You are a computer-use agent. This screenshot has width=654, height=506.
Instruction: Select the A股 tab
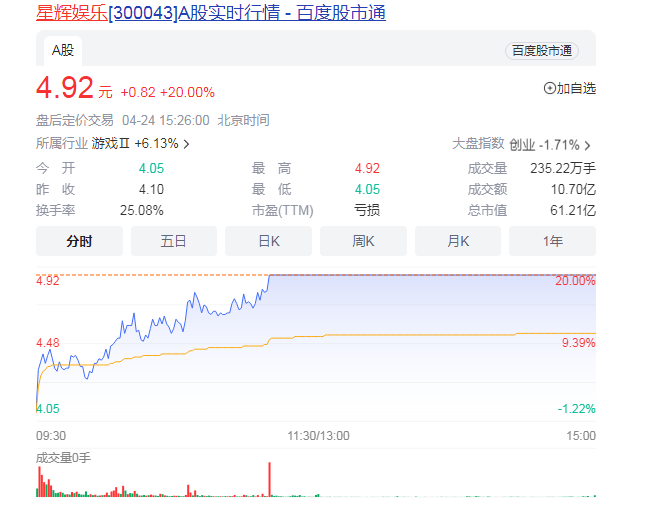coord(63,50)
